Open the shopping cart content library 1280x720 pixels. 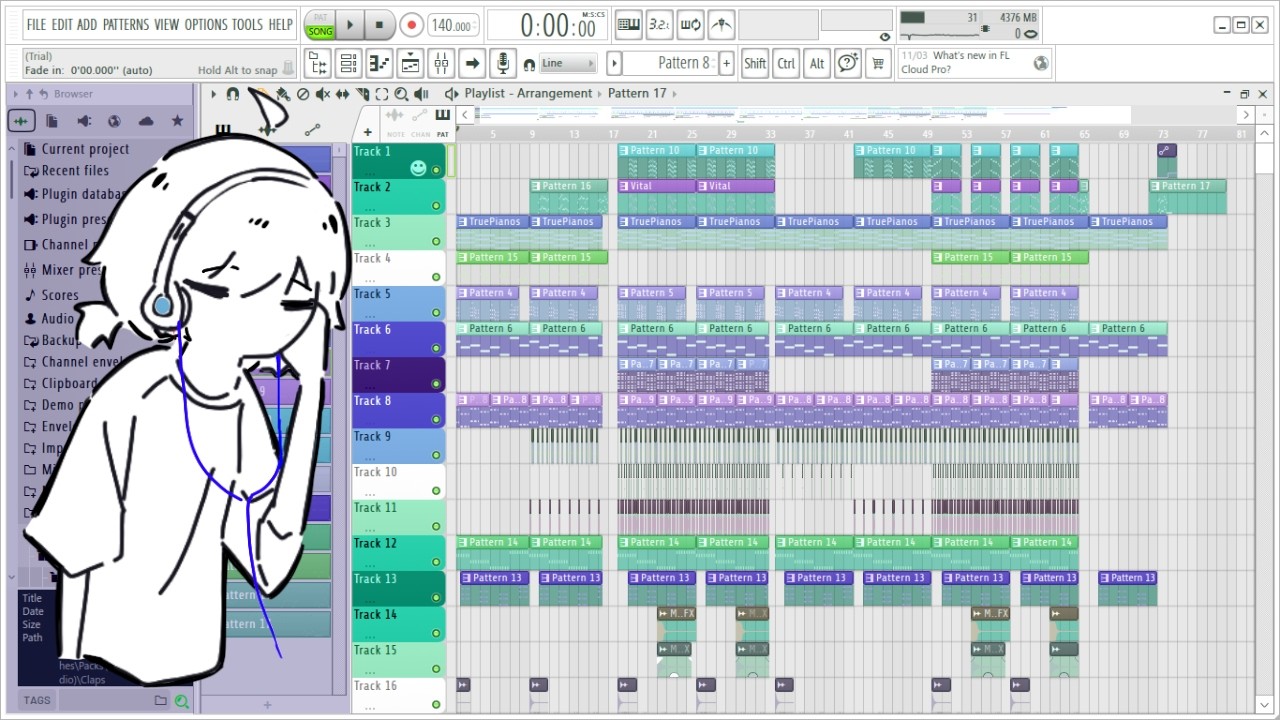tap(878, 64)
